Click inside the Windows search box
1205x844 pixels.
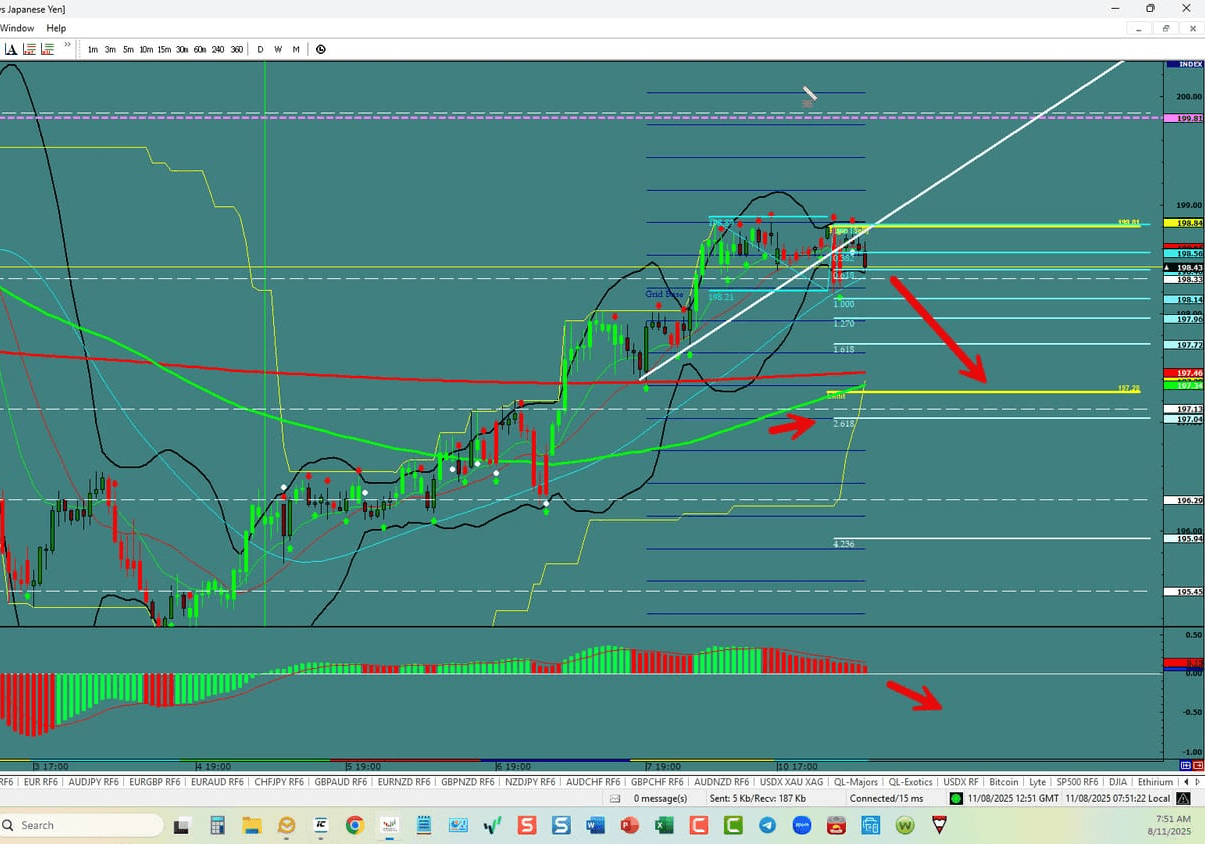[x=80, y=825]
